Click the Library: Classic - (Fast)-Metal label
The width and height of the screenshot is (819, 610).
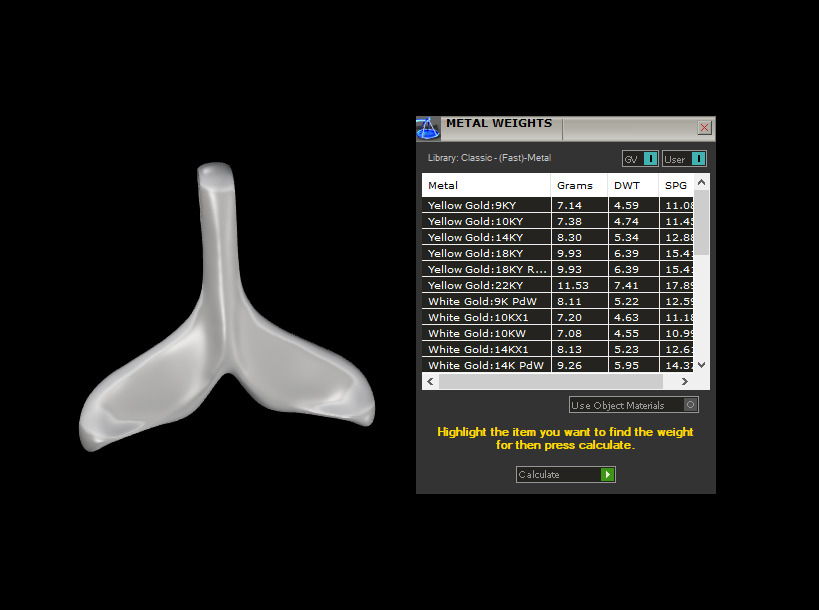point(489,158)
